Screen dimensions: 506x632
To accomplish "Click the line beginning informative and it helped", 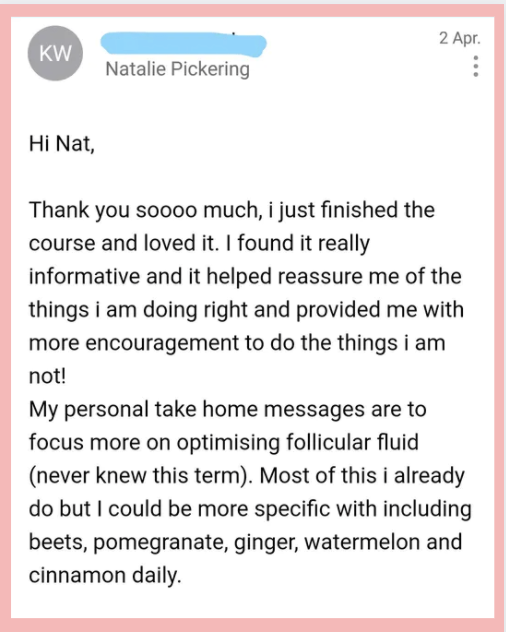I will 245,276.
